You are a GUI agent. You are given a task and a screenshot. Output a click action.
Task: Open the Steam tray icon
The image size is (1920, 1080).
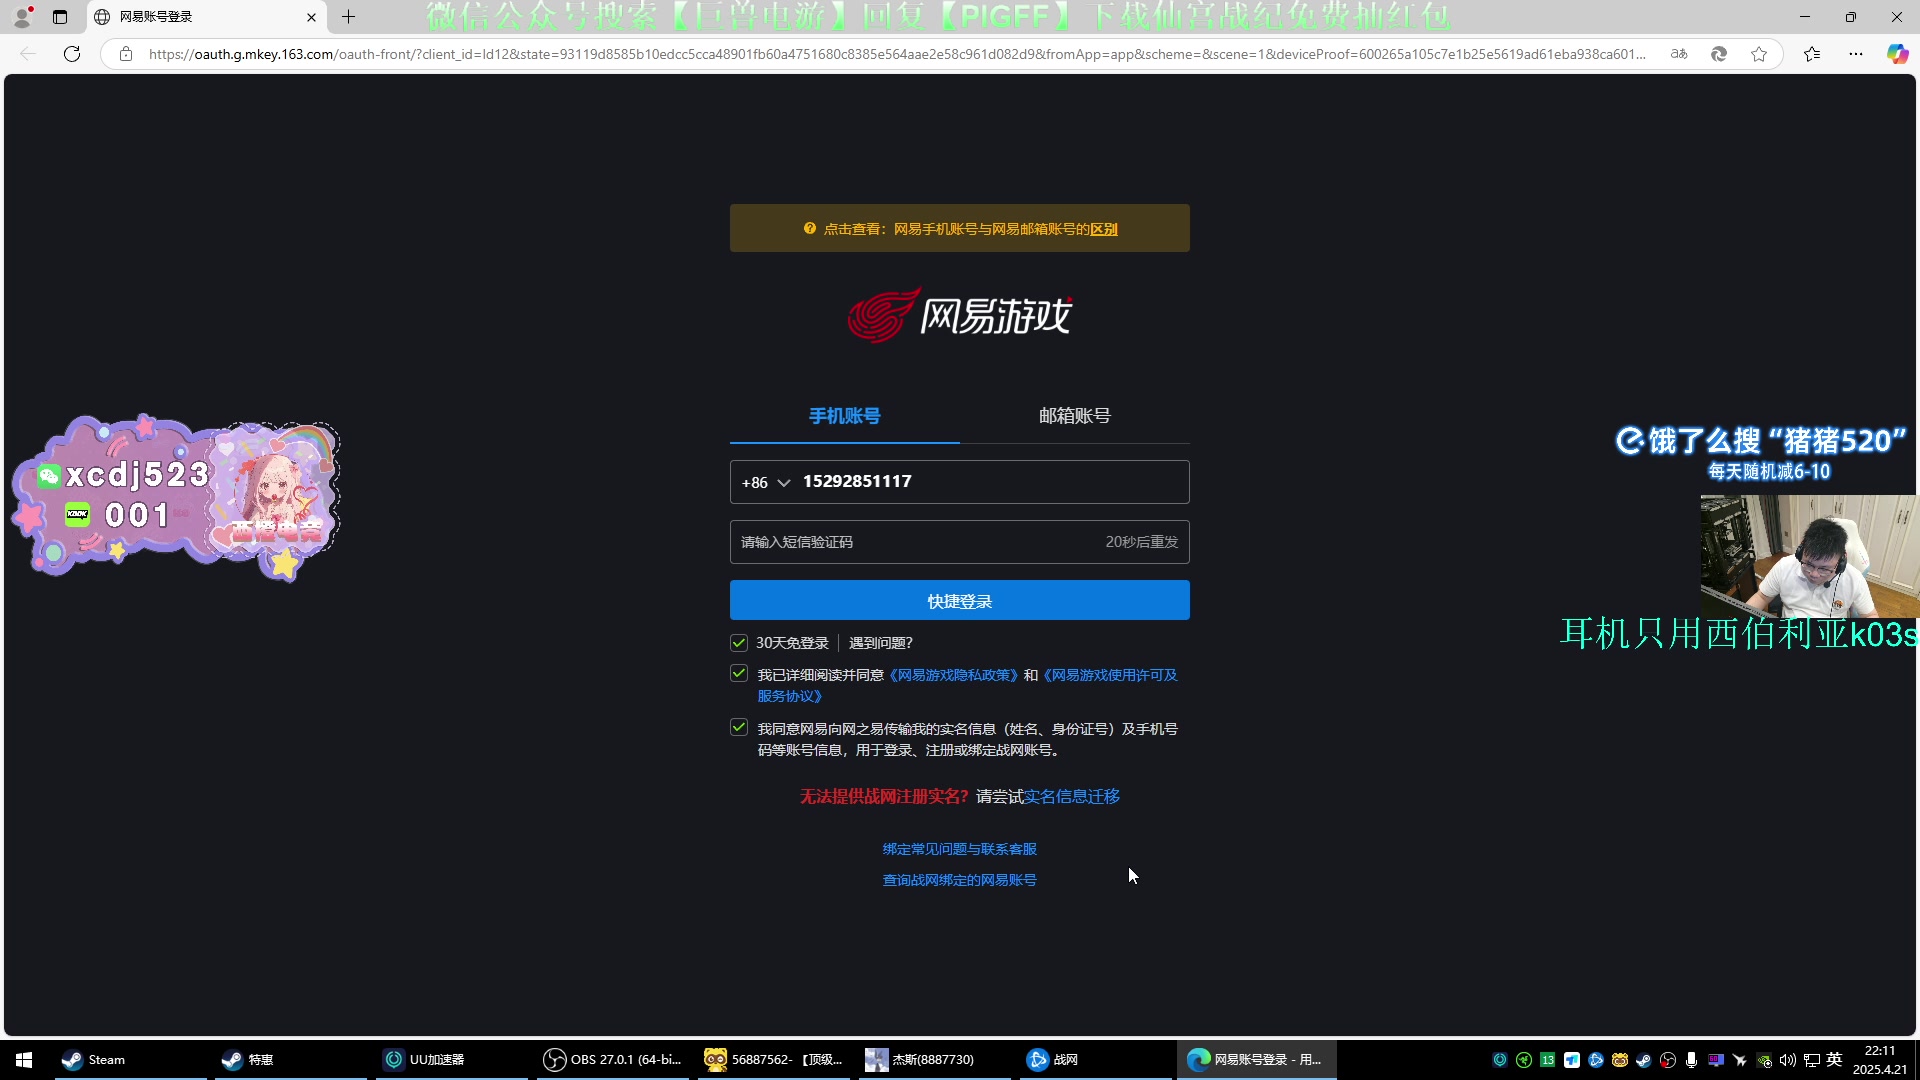(x=1644, y=1060)
